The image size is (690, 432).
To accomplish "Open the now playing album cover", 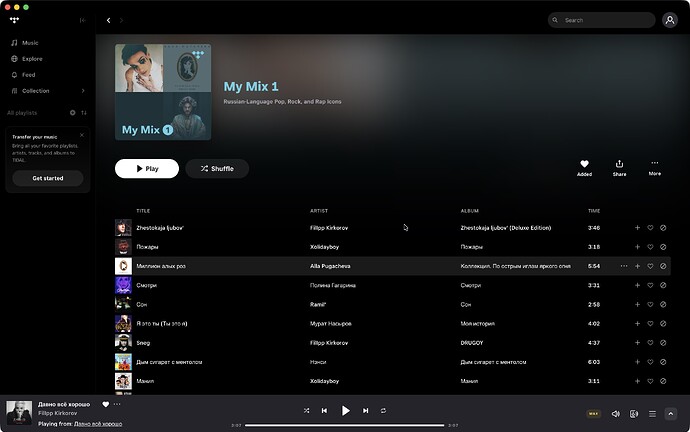I will point(19,413).
